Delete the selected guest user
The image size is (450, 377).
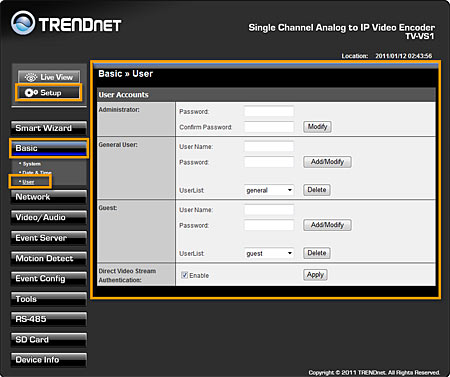coord(317,253)
